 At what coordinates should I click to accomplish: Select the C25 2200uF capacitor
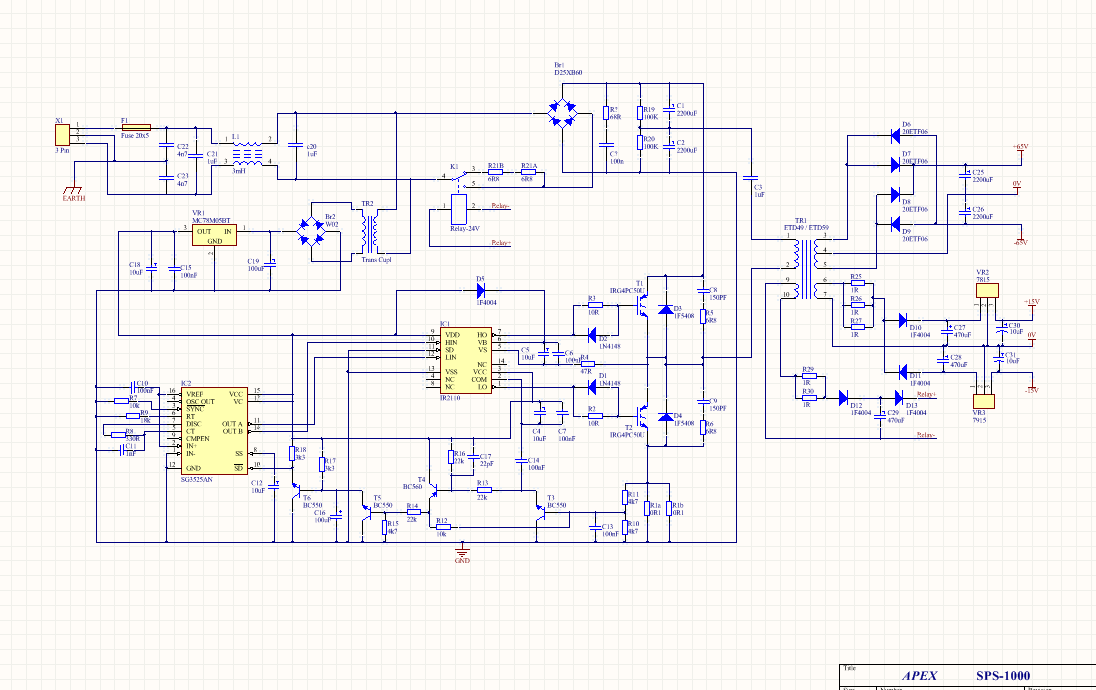[965, 175]
